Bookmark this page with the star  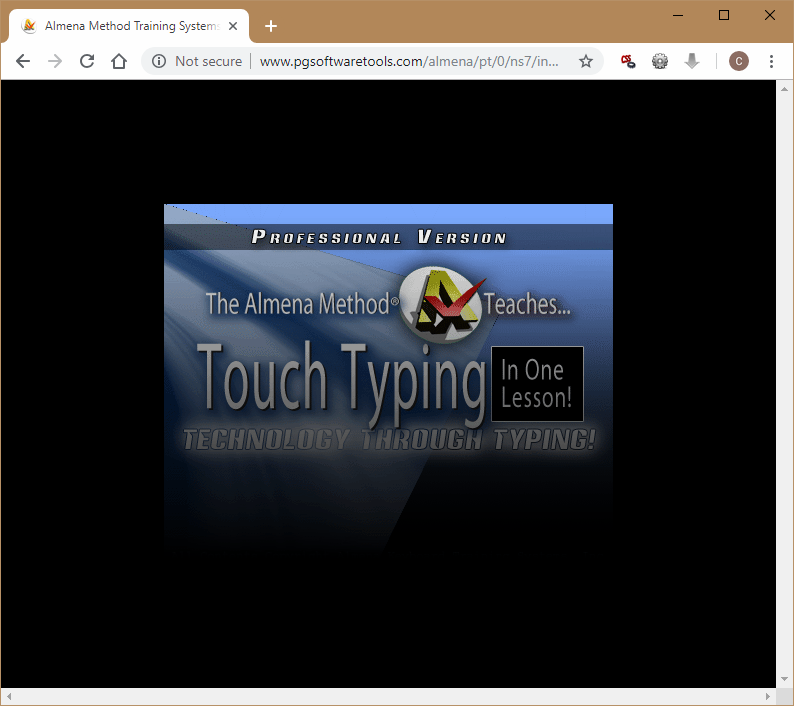(x=586, y=61)
